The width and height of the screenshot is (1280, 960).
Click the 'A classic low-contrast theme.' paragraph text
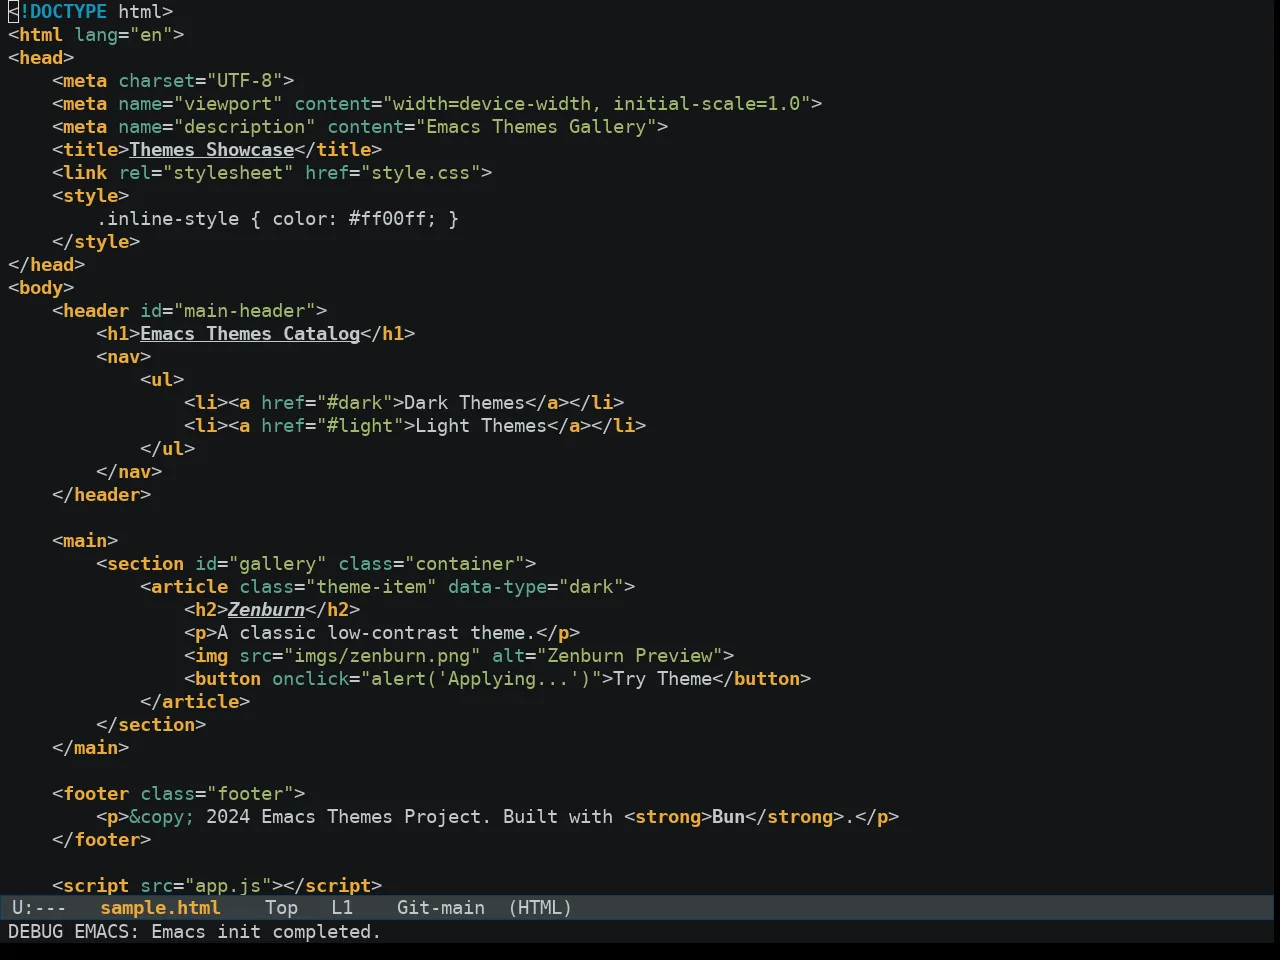pos(376,633)
